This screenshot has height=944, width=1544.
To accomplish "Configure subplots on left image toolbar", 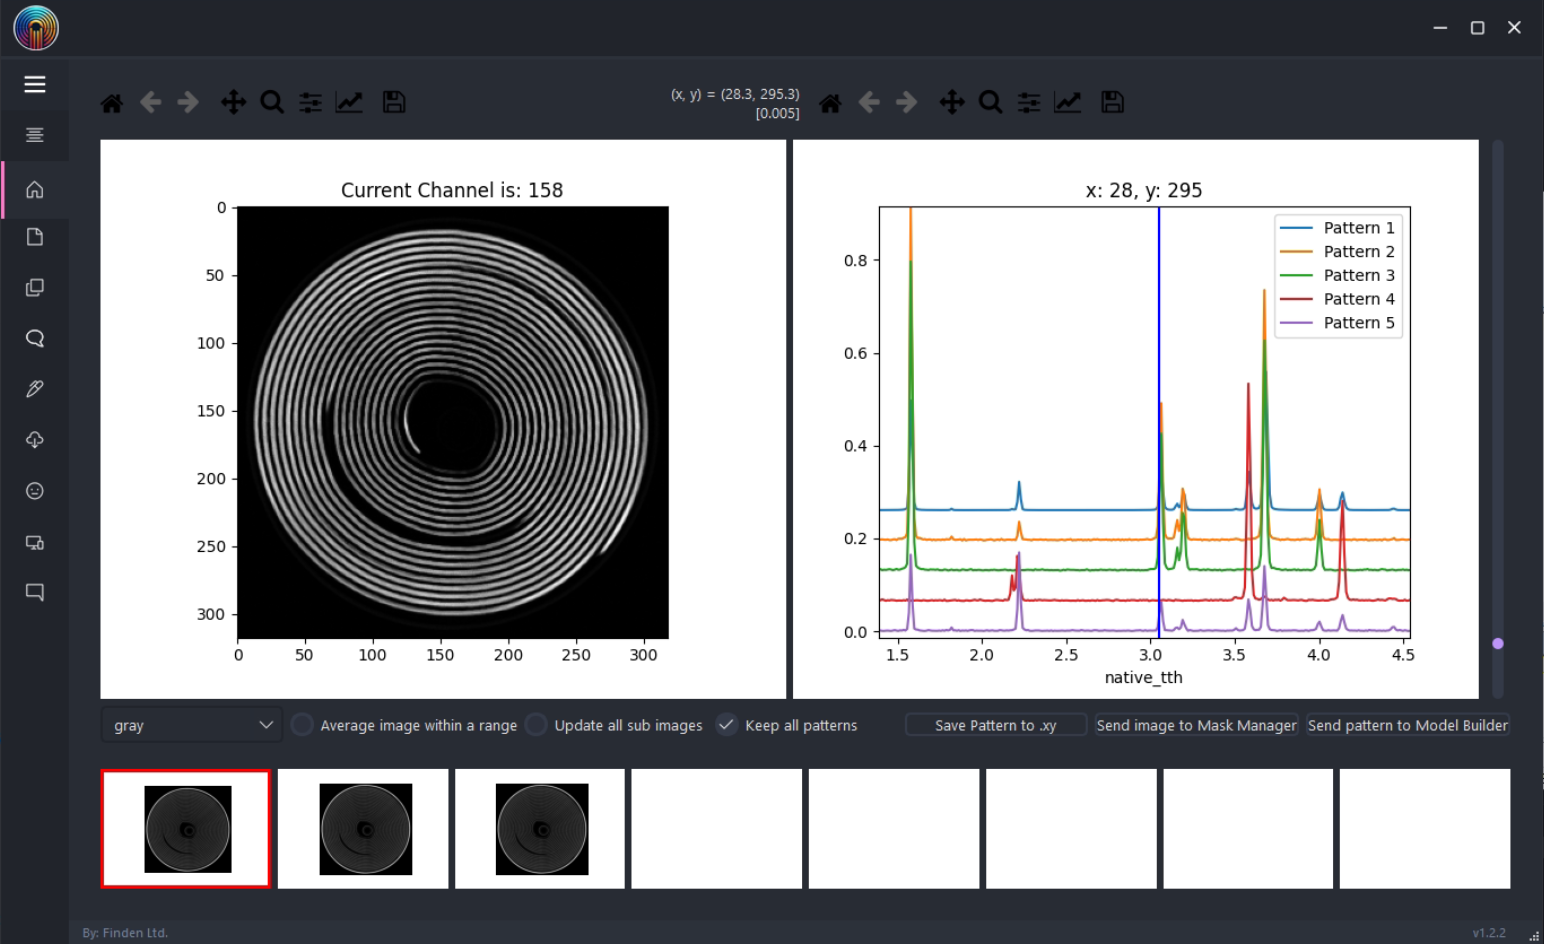I will (x=311, y=102).
